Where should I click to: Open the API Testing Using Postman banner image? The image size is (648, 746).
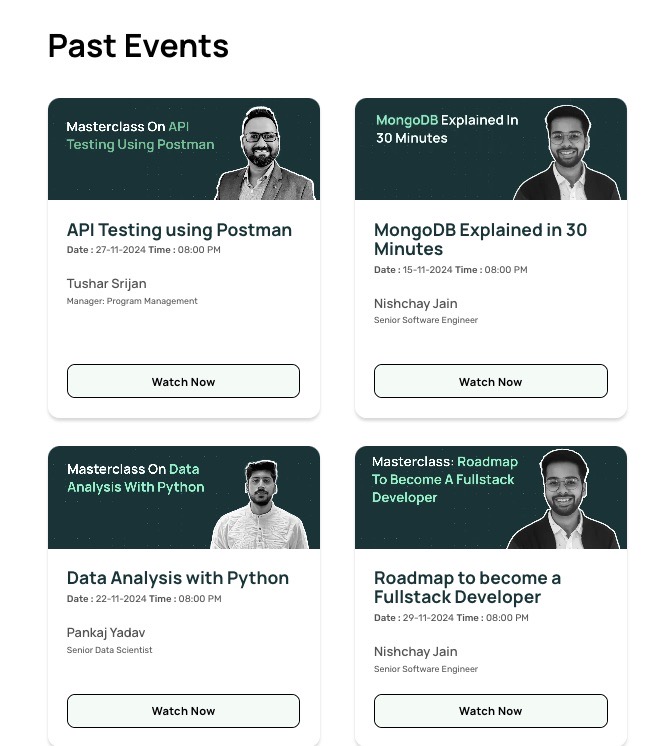click(184, 149)
